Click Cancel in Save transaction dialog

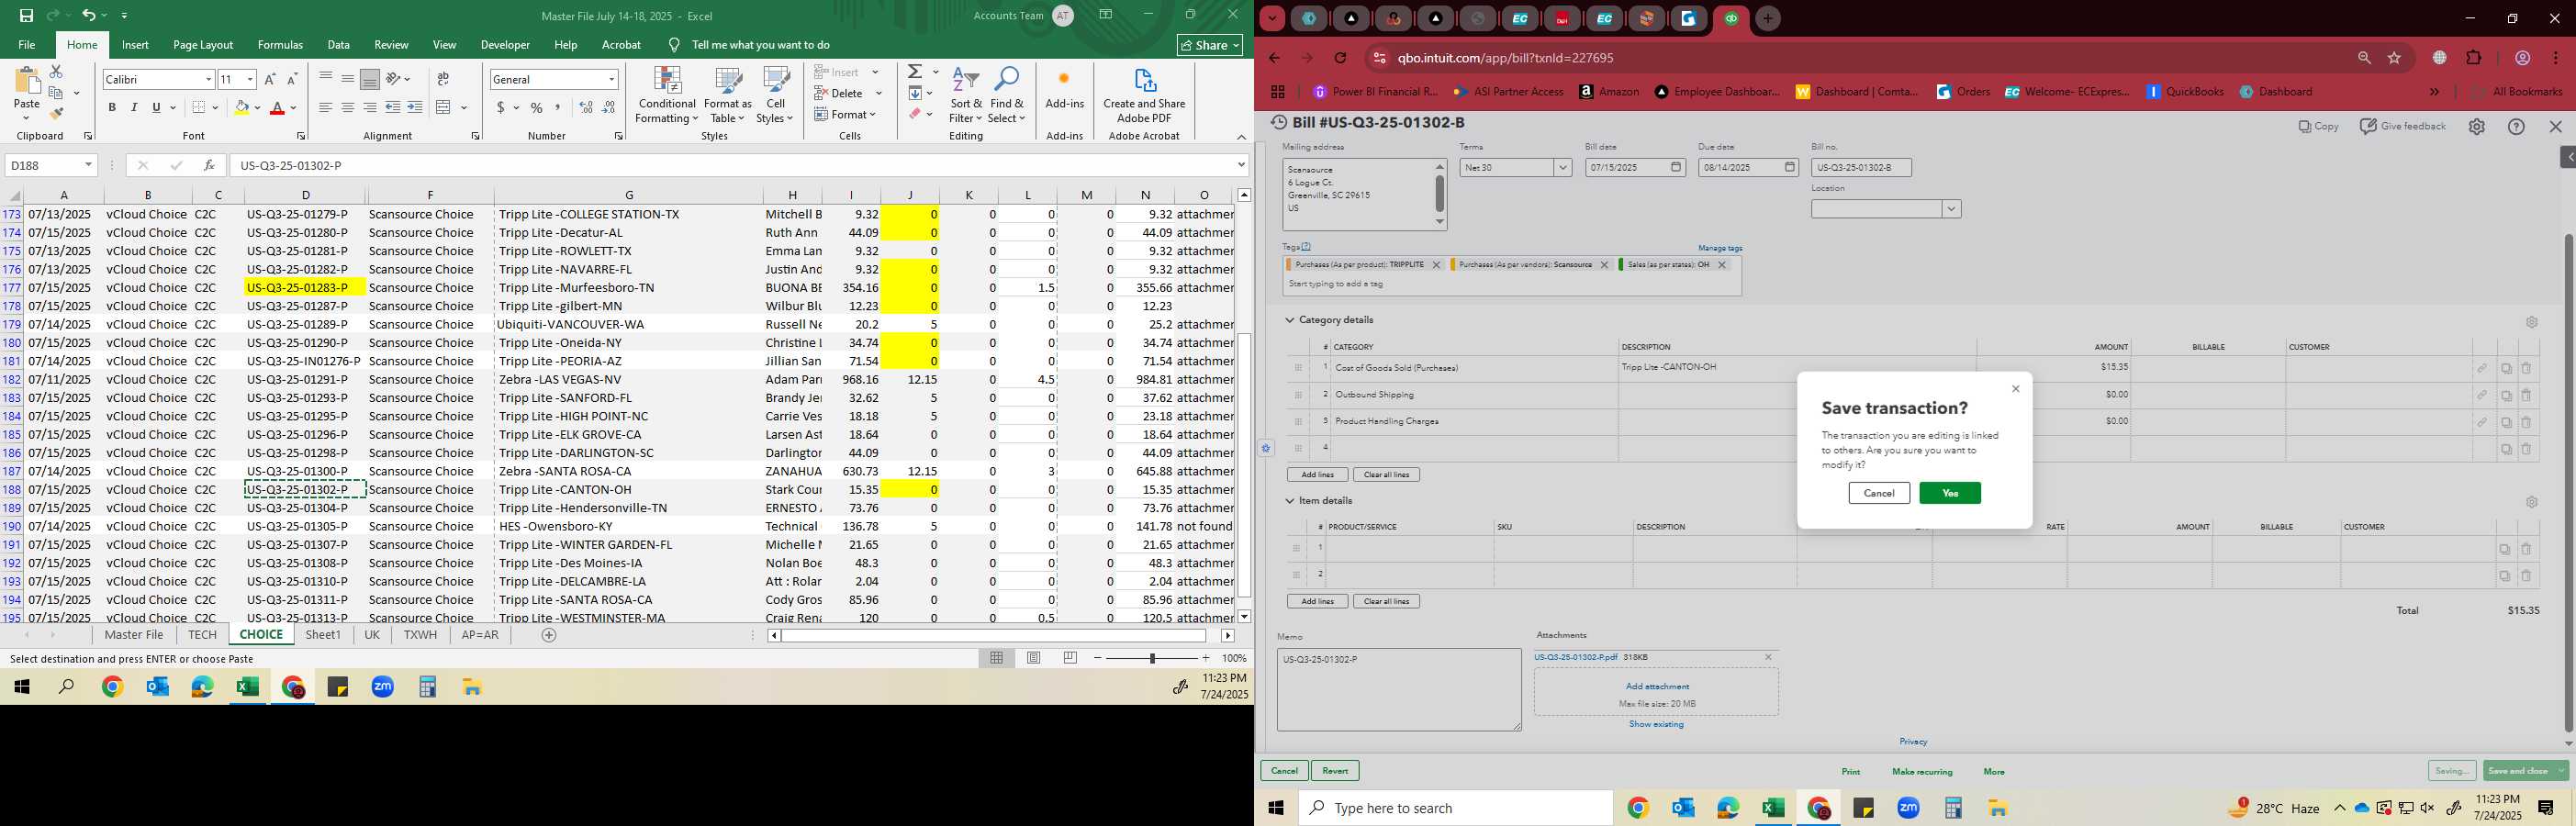(1879, 493)
